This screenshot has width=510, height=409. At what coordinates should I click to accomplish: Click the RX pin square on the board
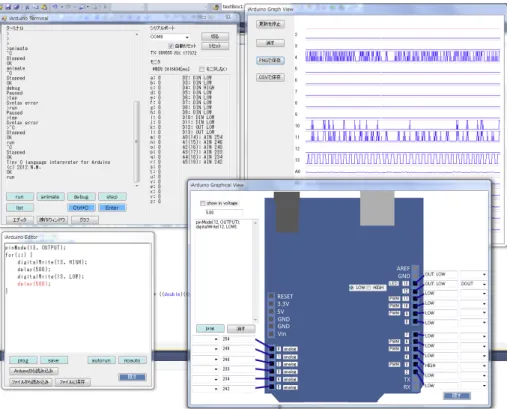click(415, 387)
